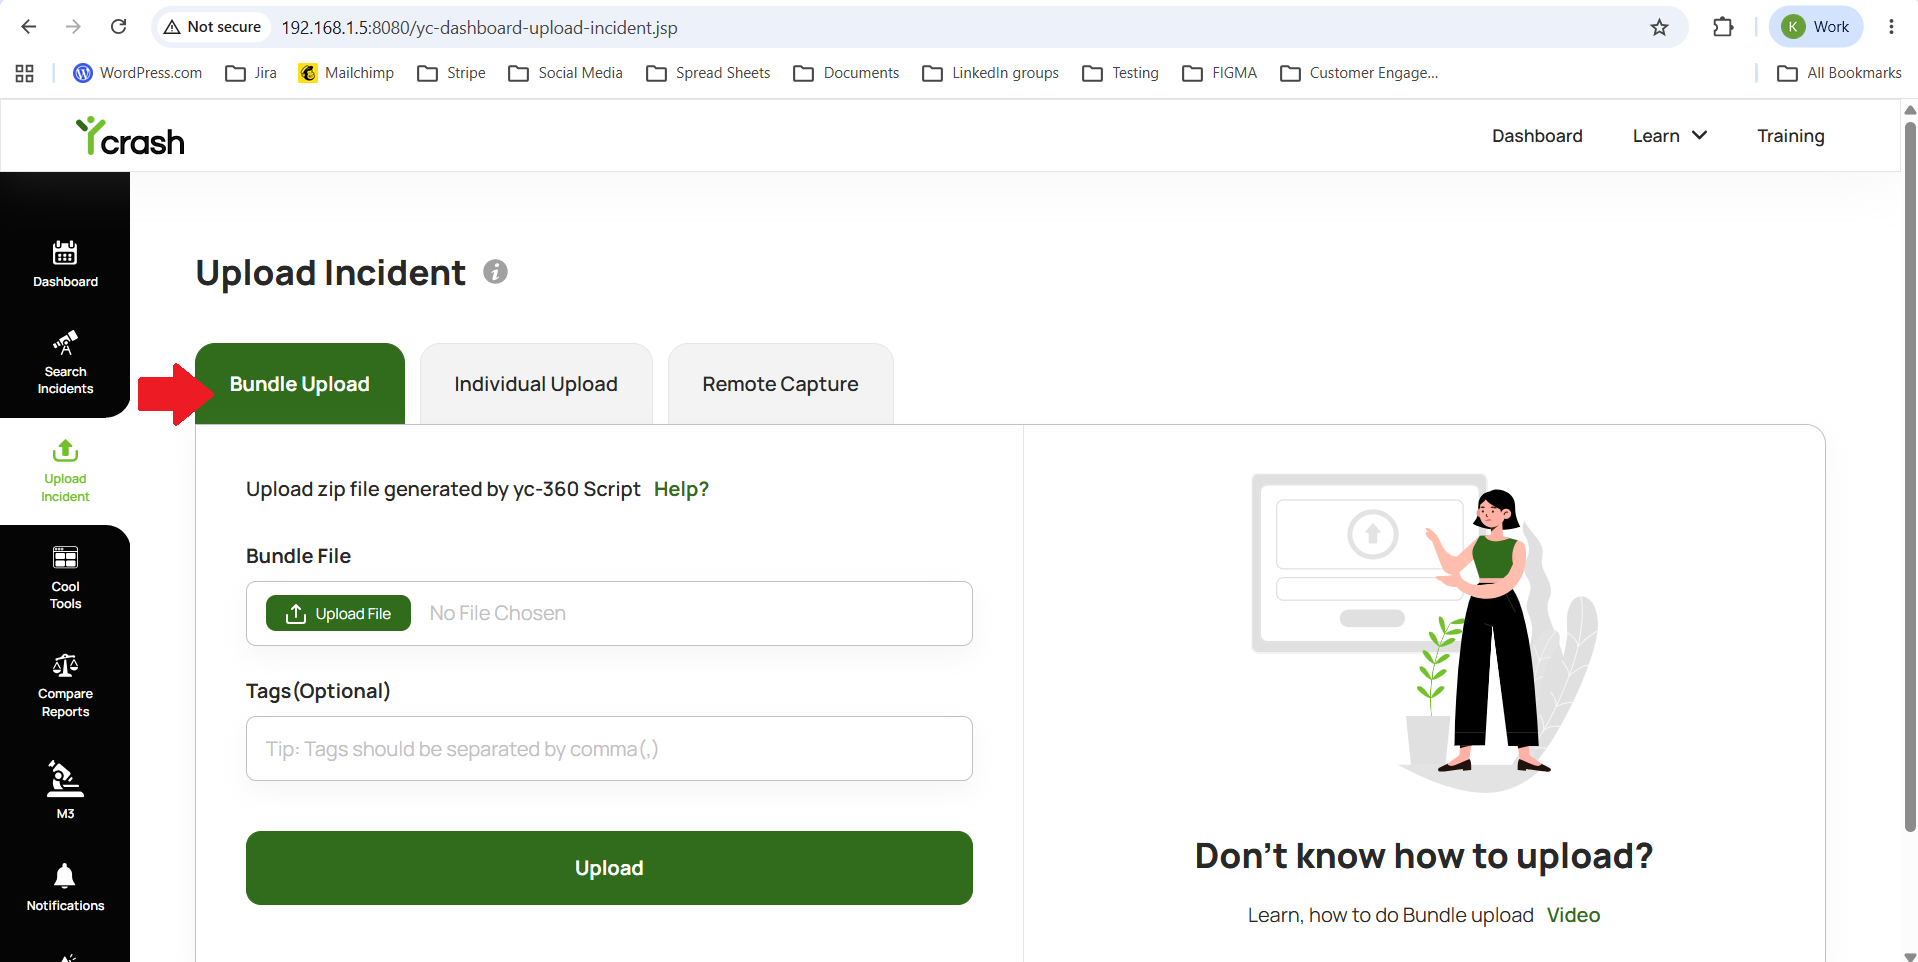Expand the Learn dropdown menu
The width and height of the screenshot is (1918, 962).
coord(1669,136)
